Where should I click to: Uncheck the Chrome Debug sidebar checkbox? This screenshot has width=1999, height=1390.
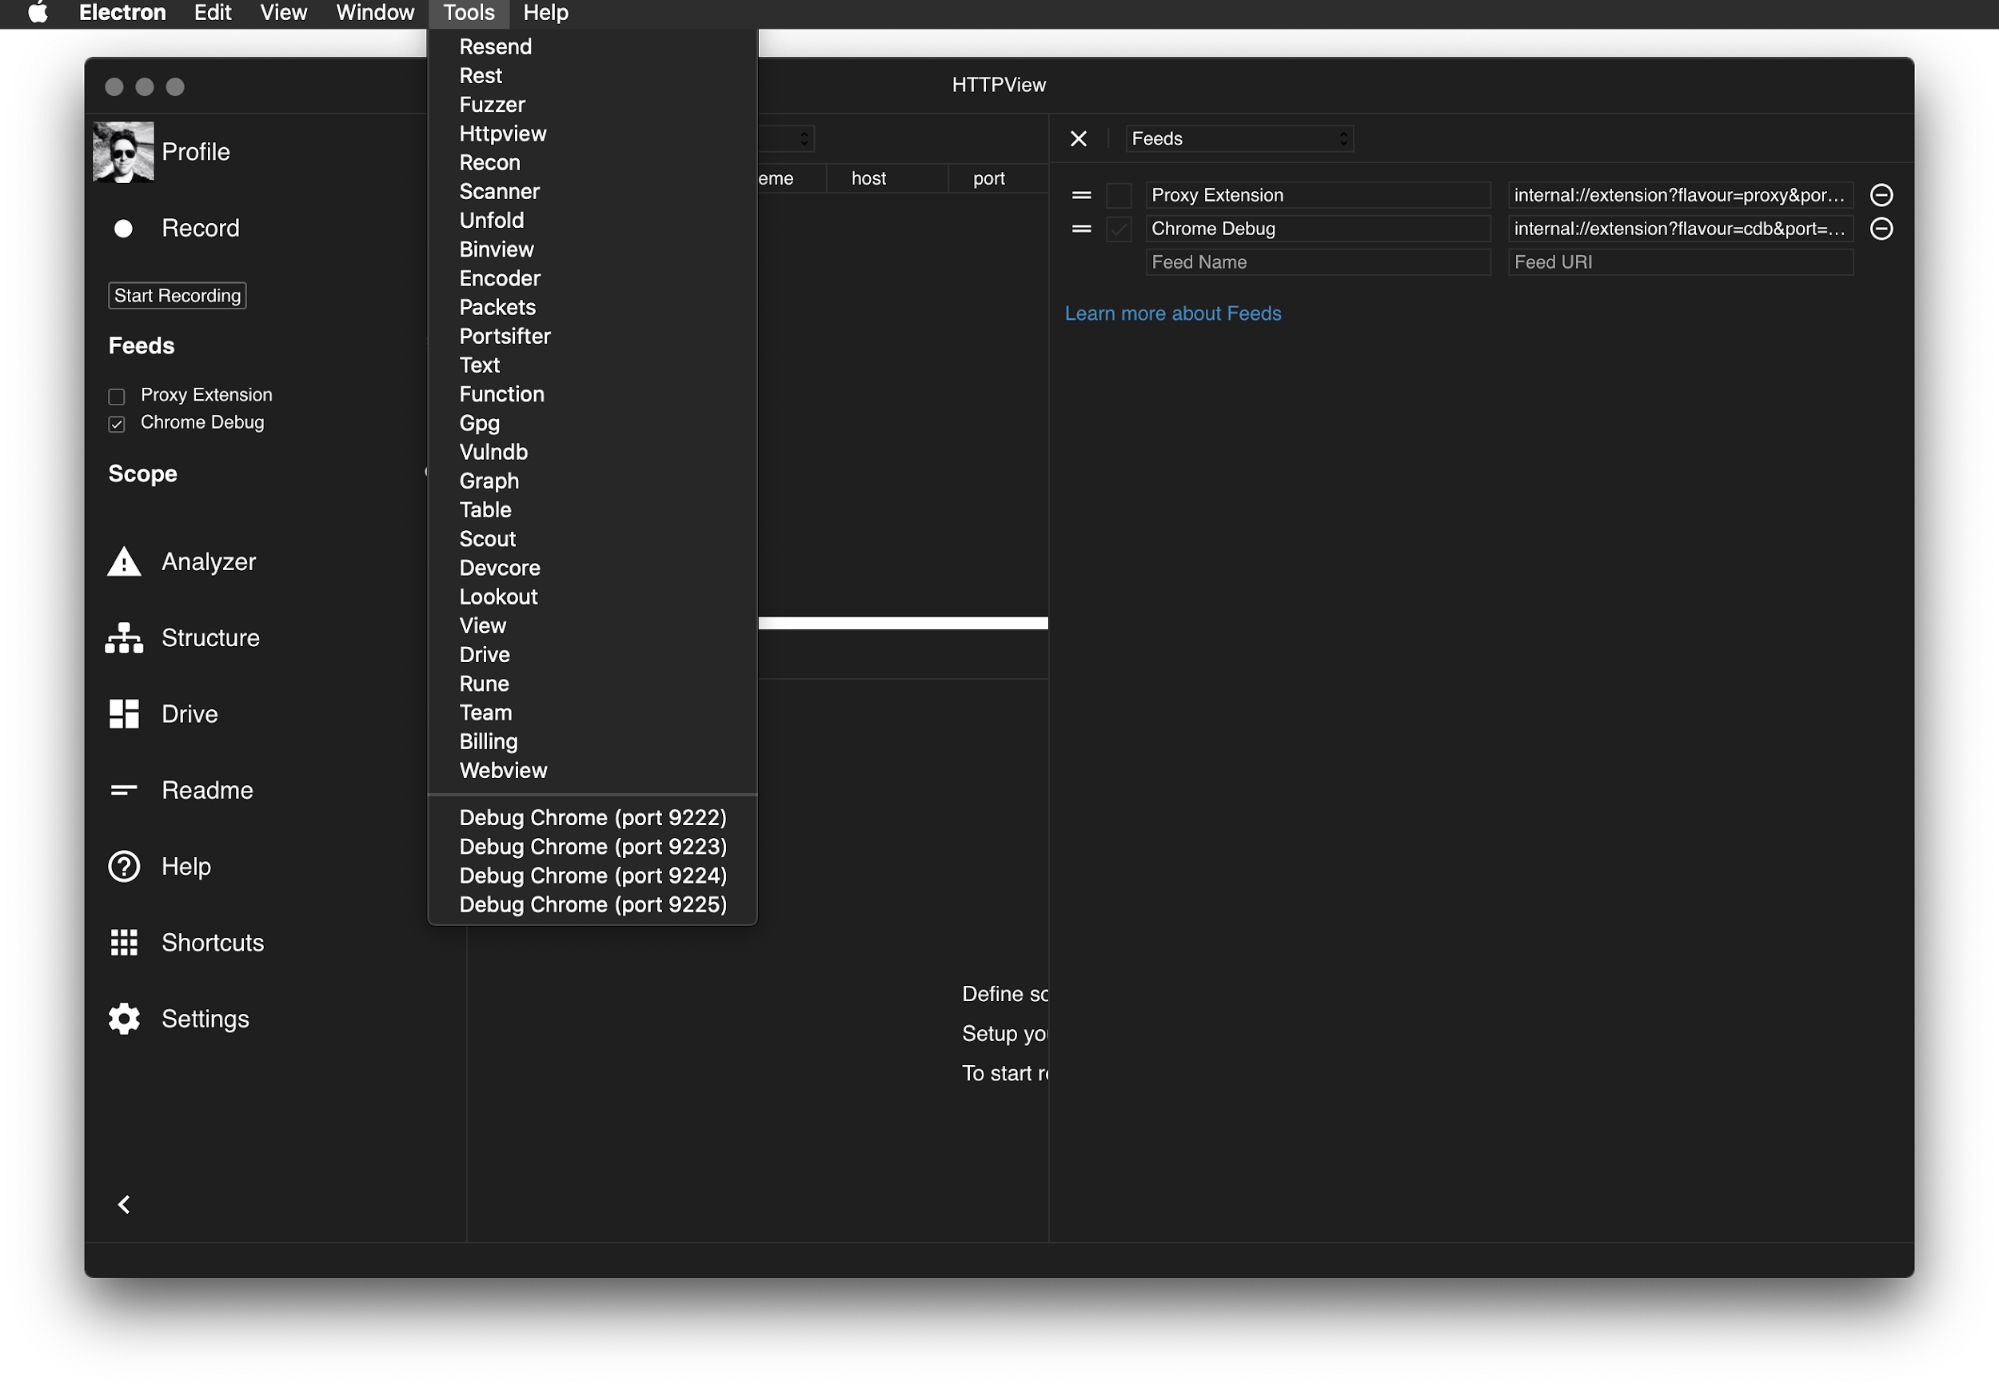[117, 424]
